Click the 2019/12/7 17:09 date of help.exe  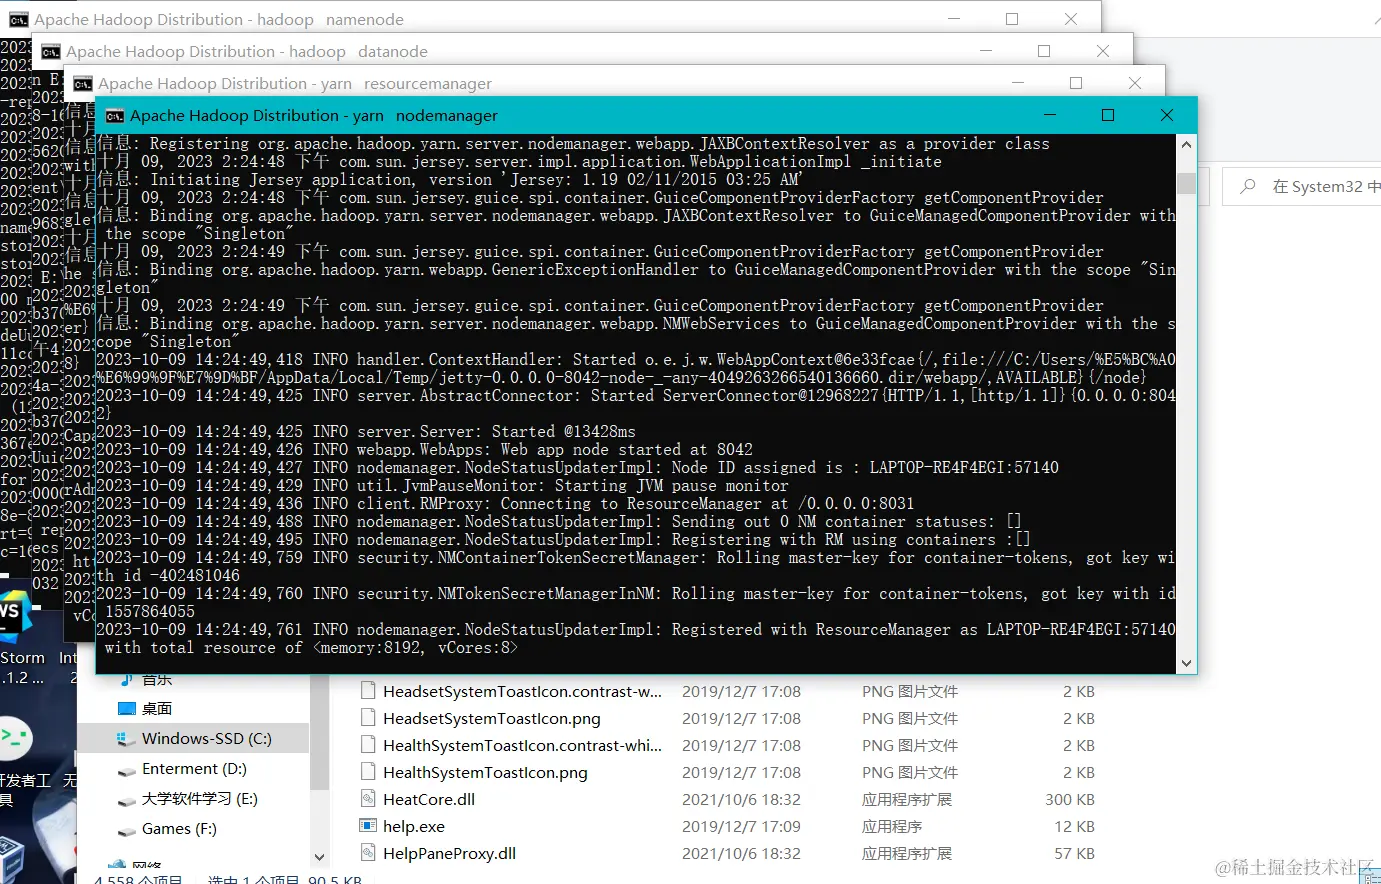click(741, 826)
